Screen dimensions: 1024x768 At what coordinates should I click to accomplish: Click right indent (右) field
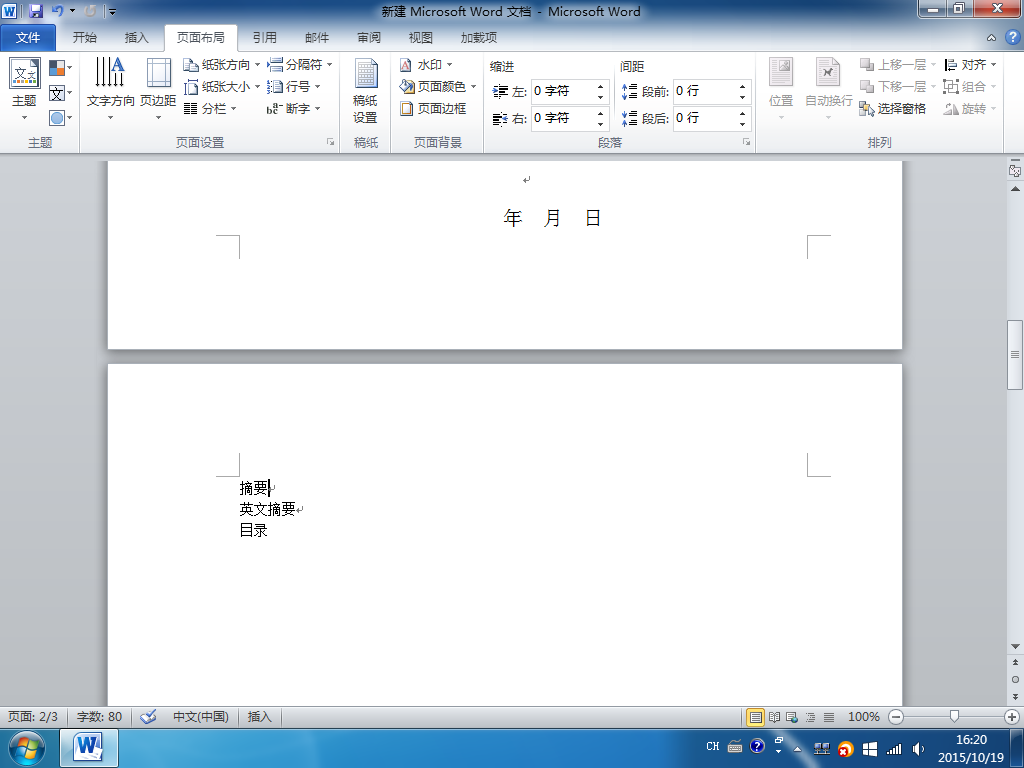[569, 118]
